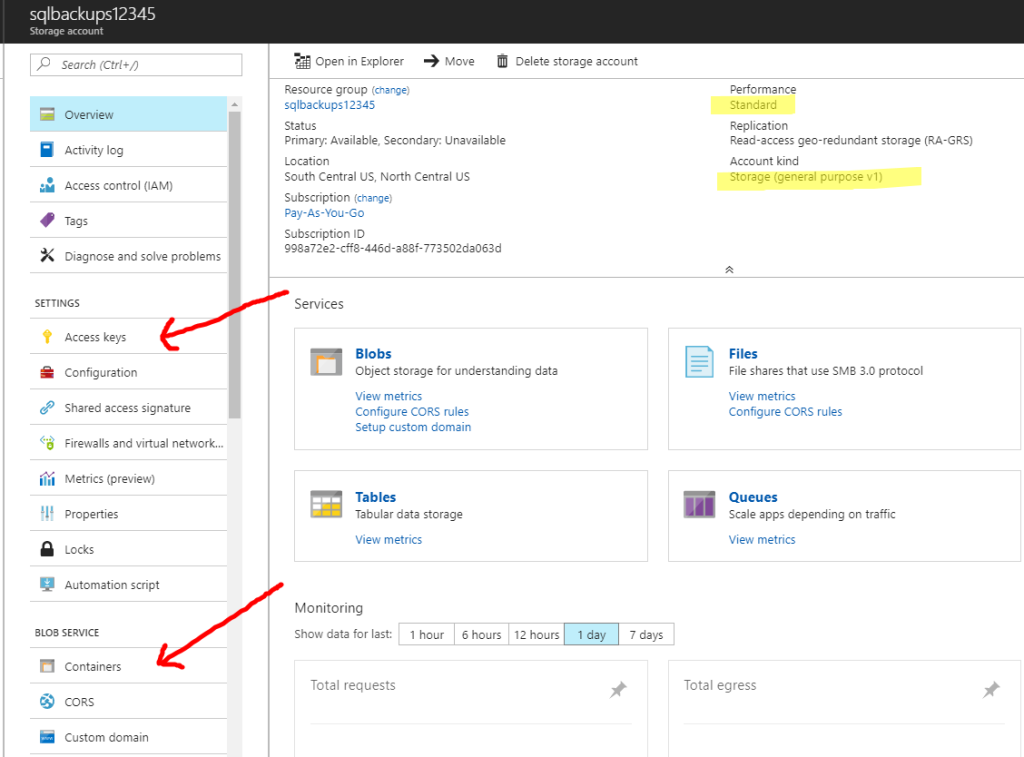
Task: Open the Pay-As-You-Go subscription link
Action: (x=325, y=213)
